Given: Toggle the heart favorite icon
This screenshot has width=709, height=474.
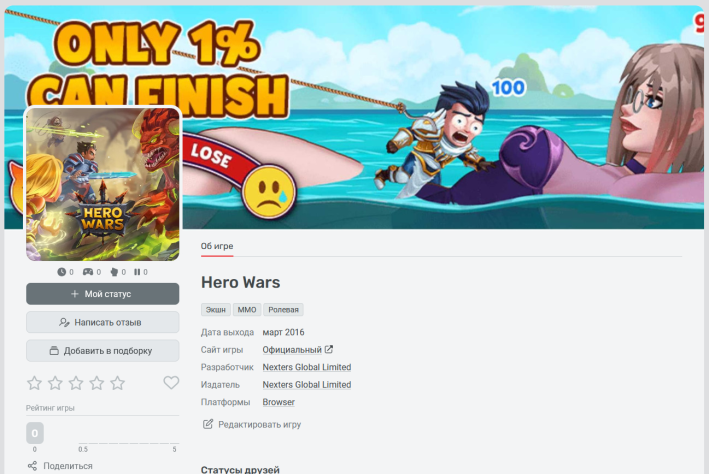Looking at the screenshot, I should pos(171,383).
